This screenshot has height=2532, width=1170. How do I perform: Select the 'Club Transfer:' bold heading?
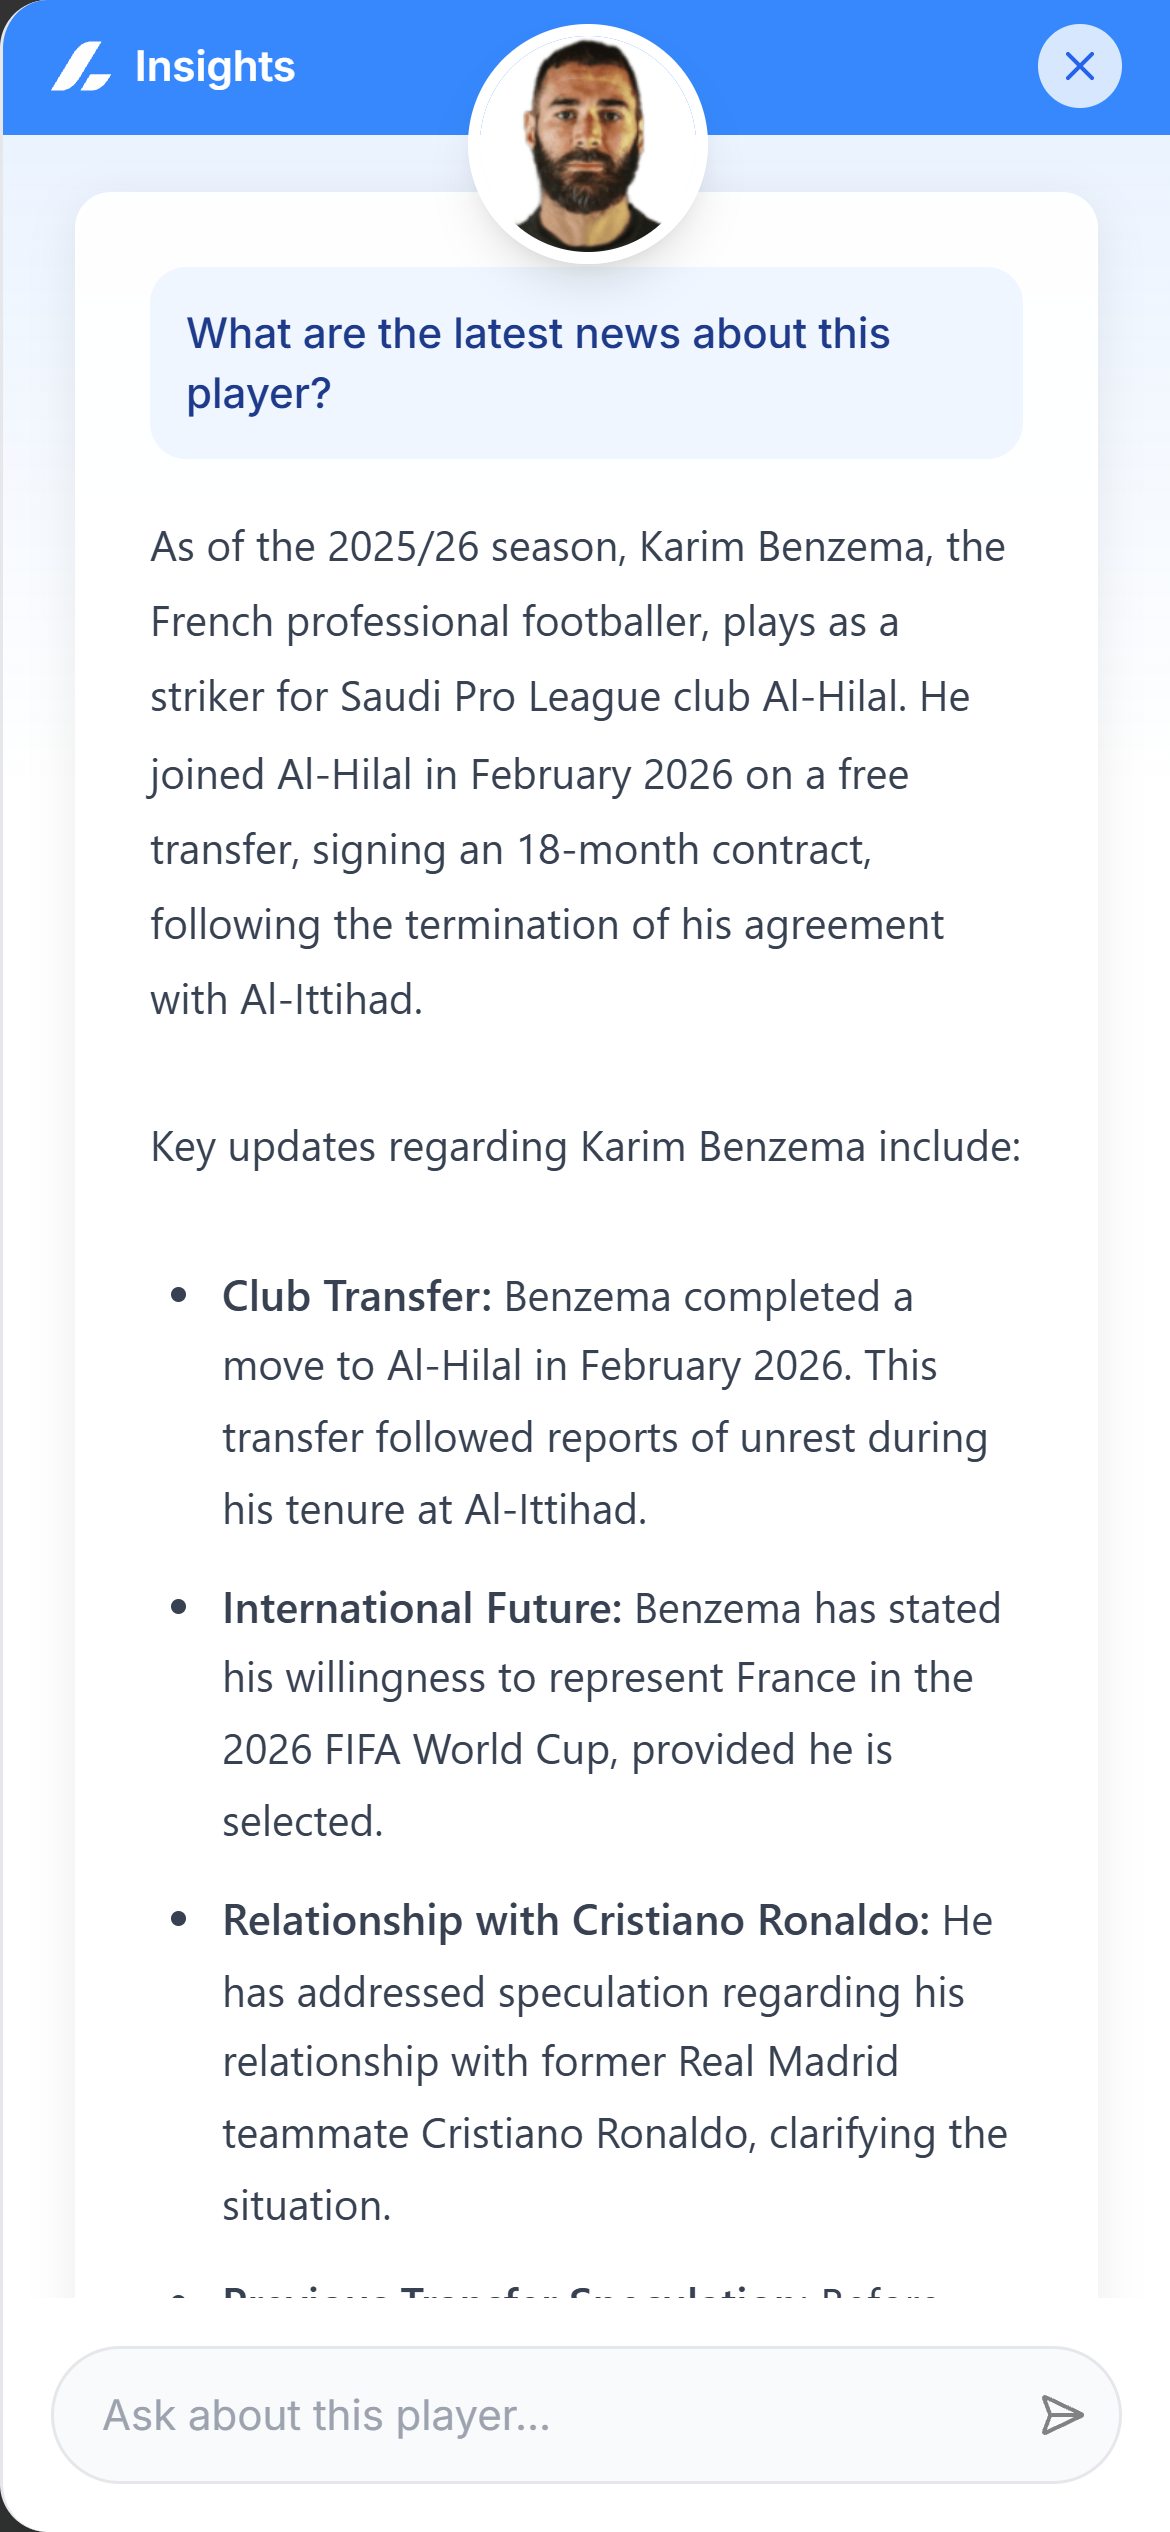click(x=357, y=1297)
